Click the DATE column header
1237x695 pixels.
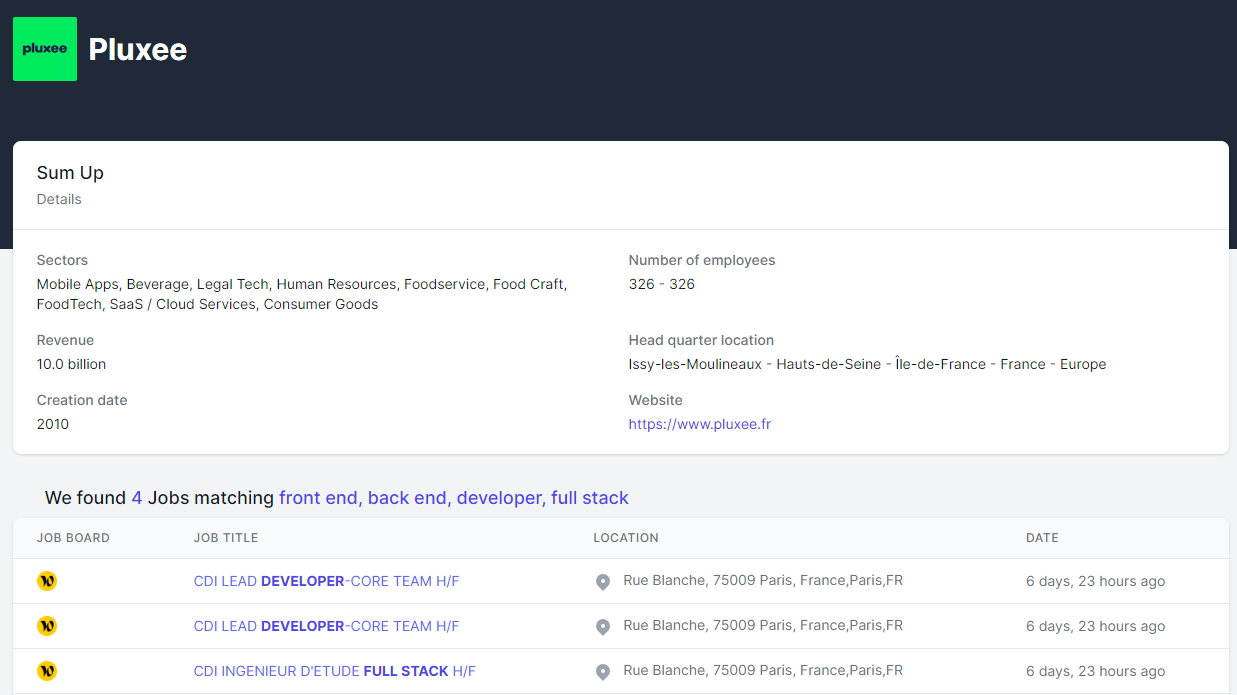[x=1042, y=538]
